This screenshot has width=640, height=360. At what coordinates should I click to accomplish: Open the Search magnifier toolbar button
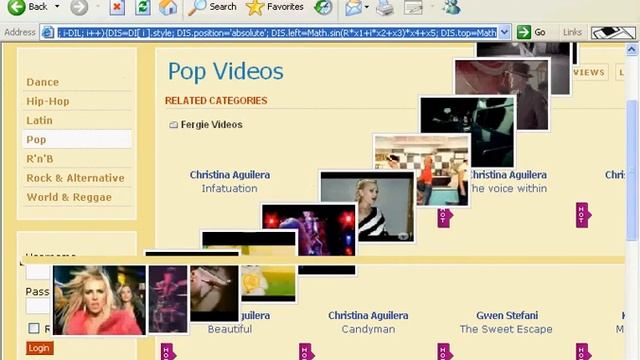[212, 7]
